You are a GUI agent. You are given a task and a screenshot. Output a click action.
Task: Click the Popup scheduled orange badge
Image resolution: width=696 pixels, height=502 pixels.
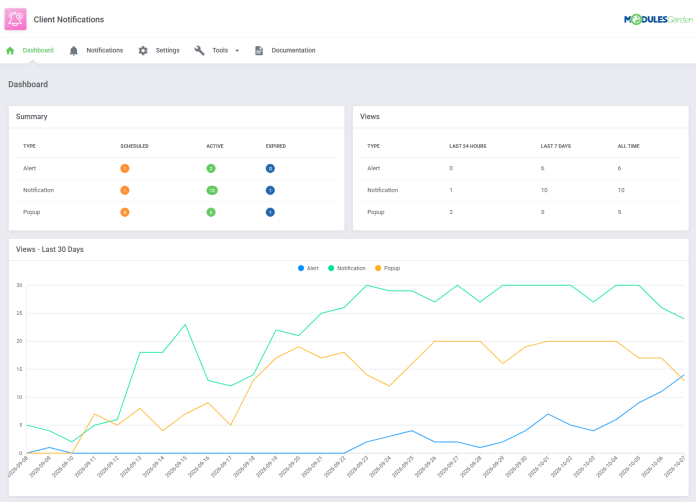125,212
